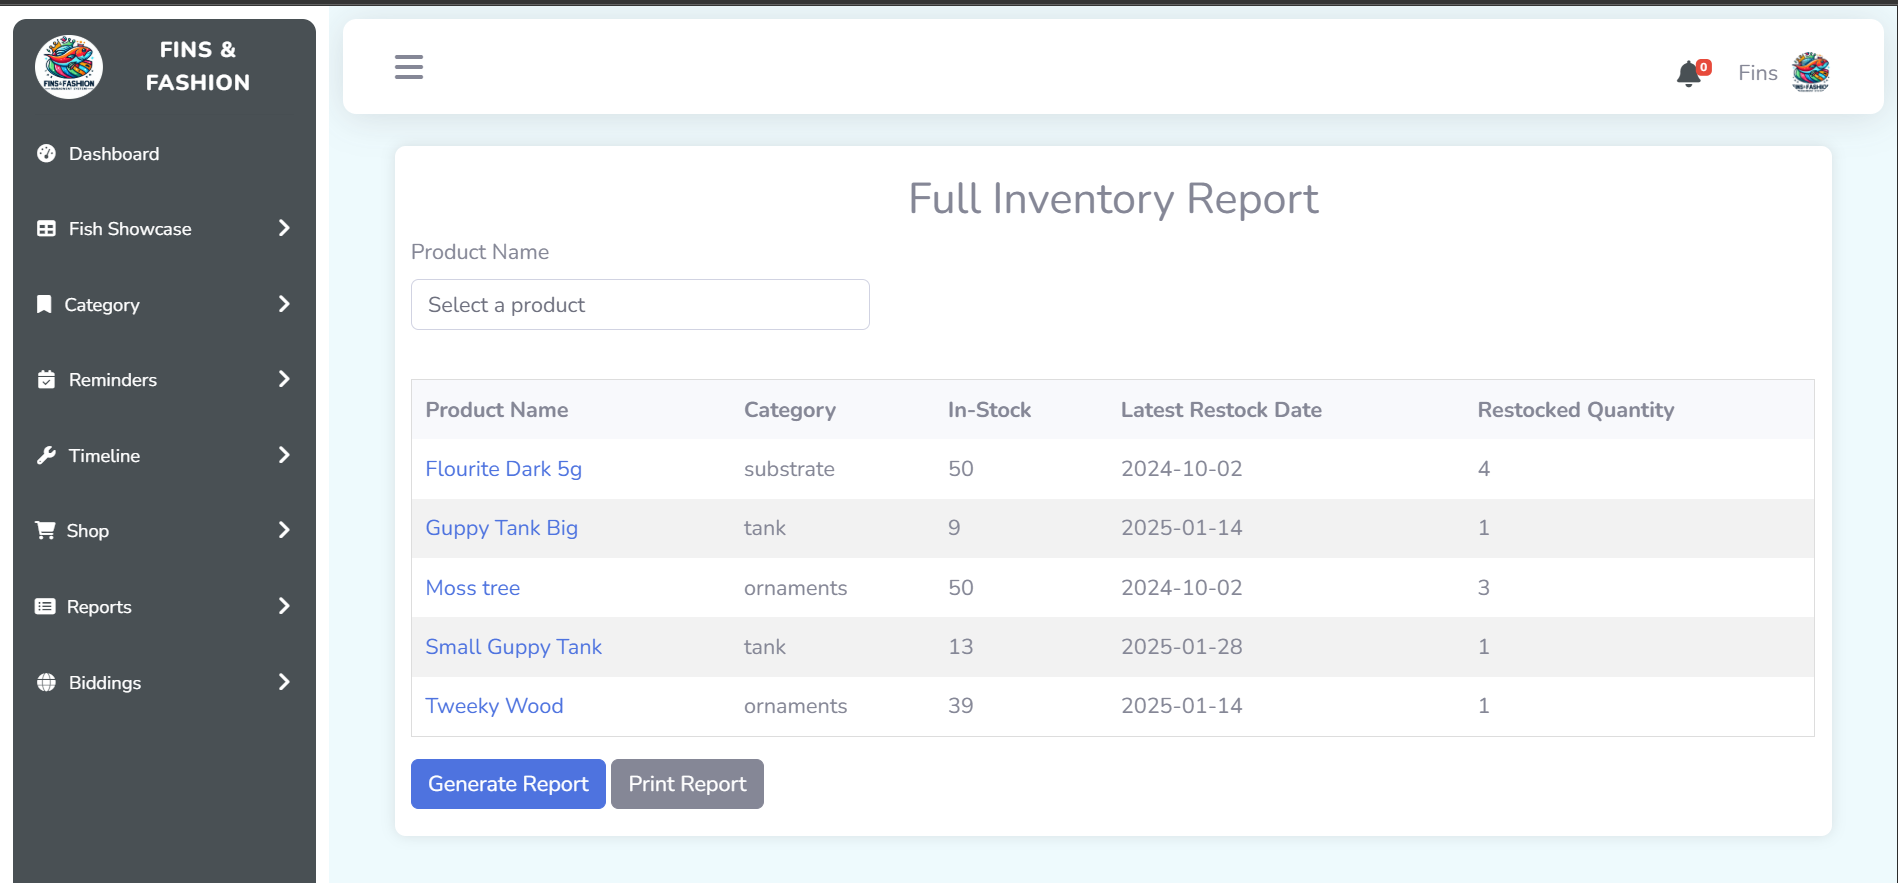Click the Biddings globe icon

46,682
